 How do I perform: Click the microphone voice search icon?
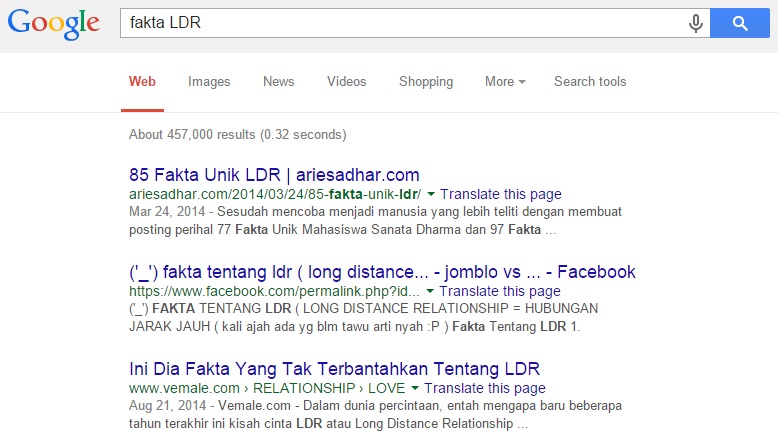pos(695,24)
